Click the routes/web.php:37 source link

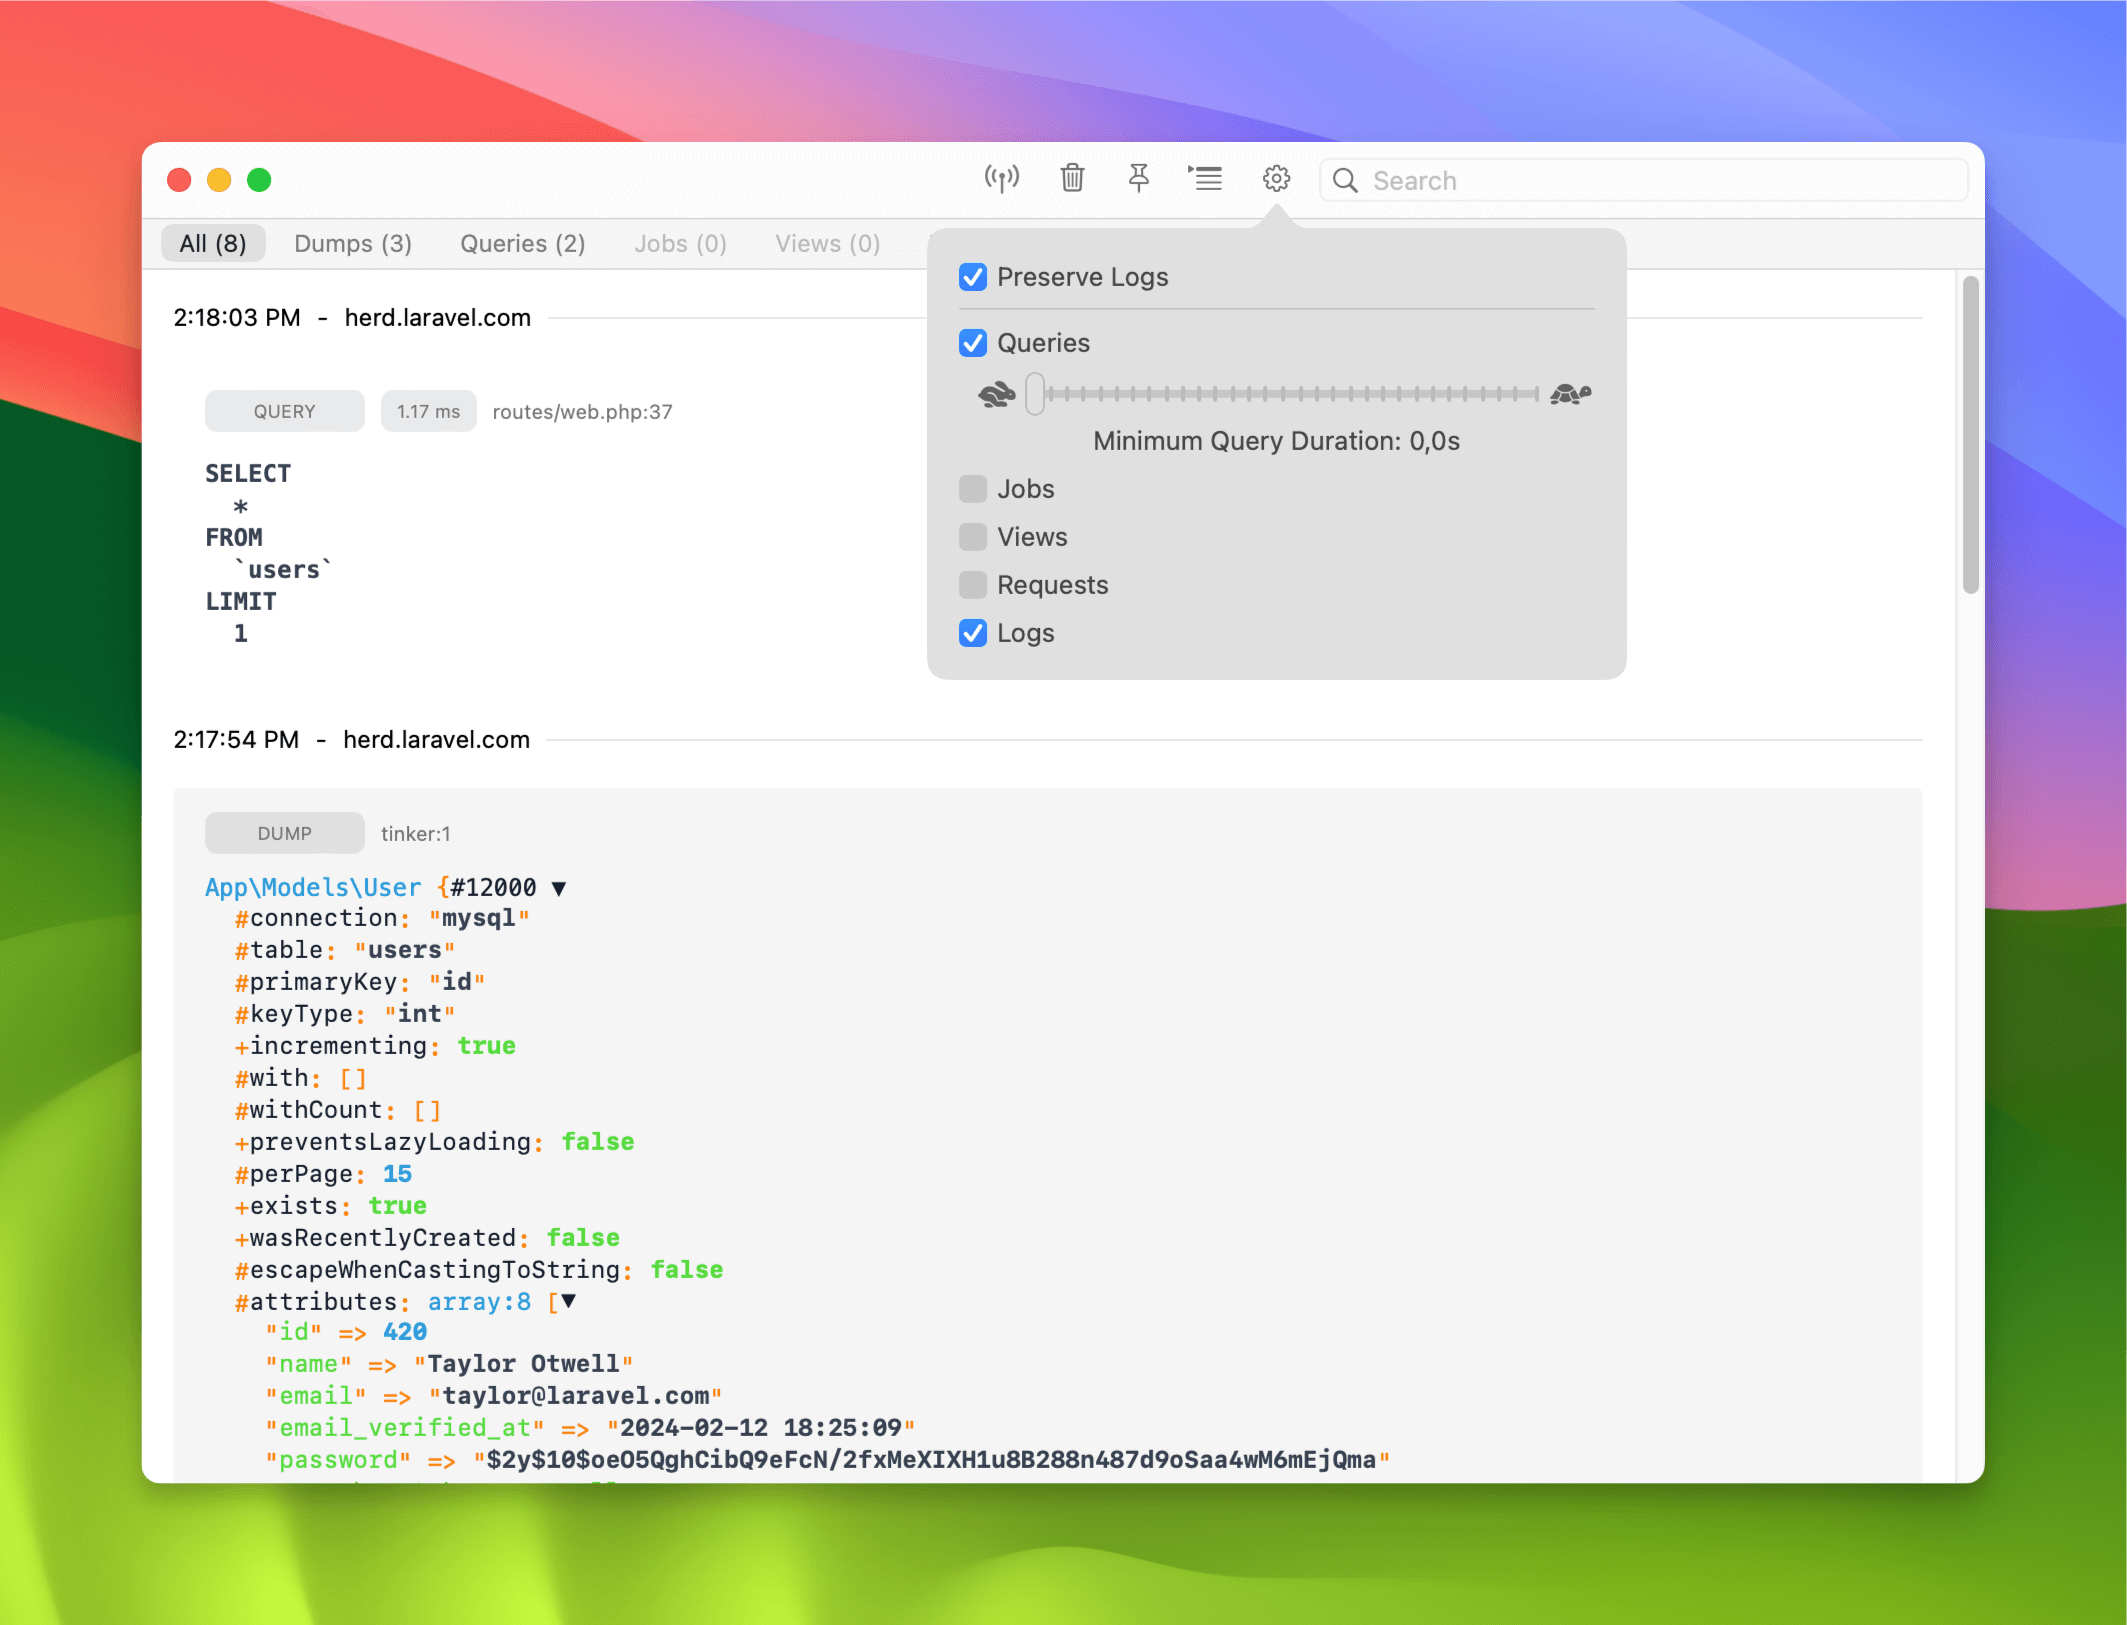tap(582, 412)
